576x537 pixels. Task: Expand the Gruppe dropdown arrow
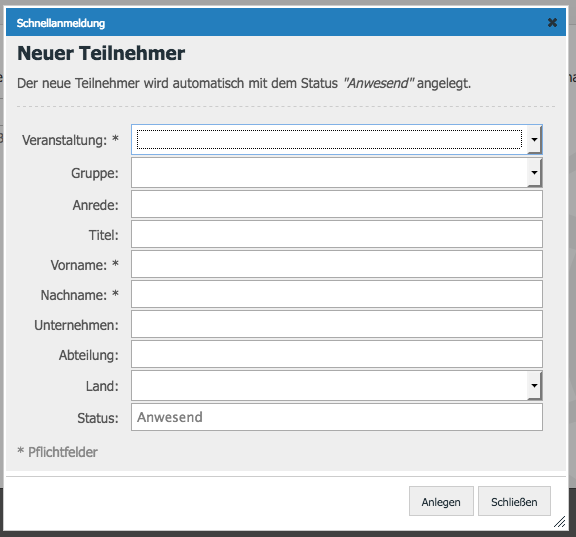(534, 173)
